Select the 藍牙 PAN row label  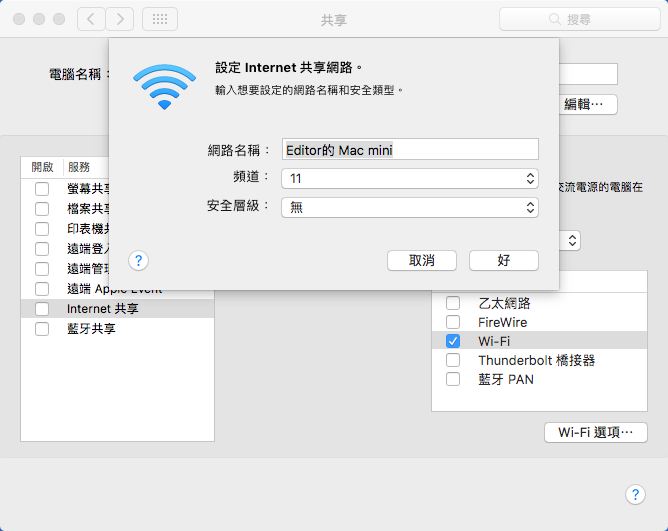tap(506, 380)
